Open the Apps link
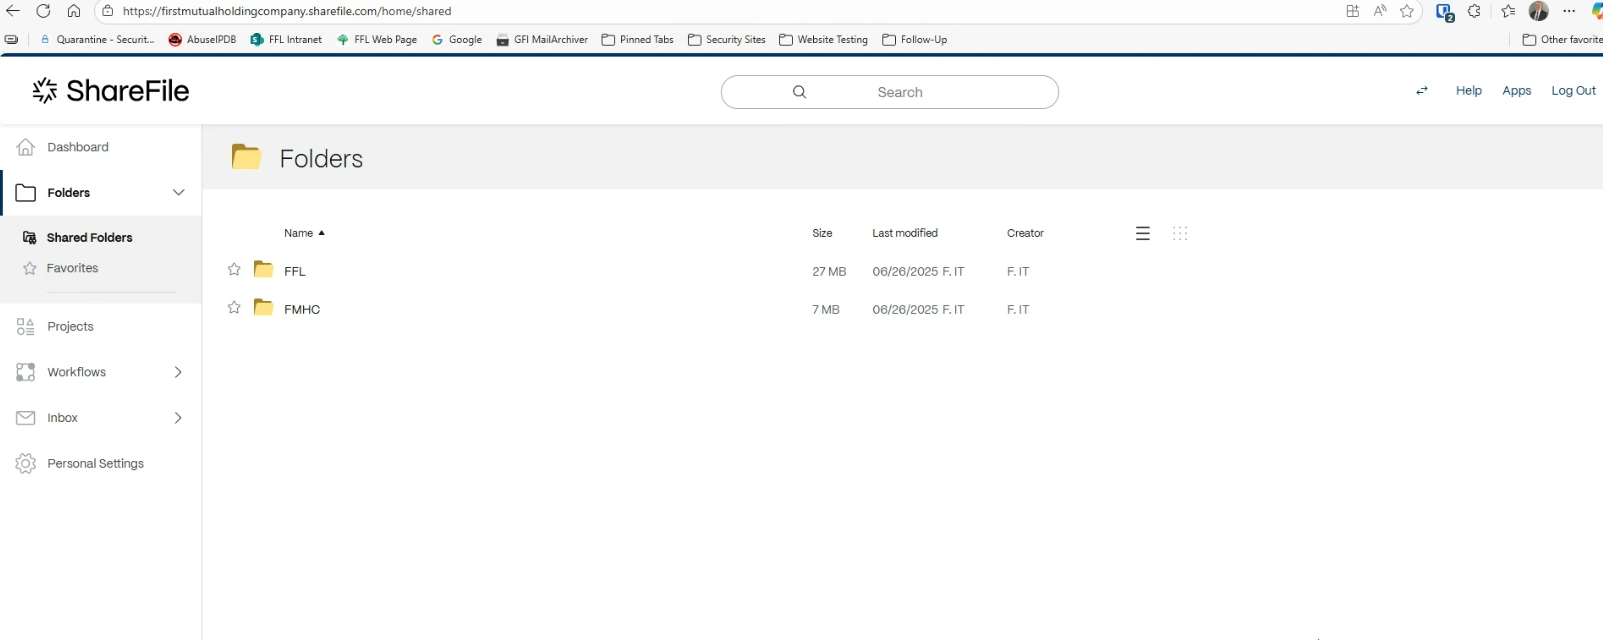The height and width of the screenshot is (640, 1603). click(1516, 91)
